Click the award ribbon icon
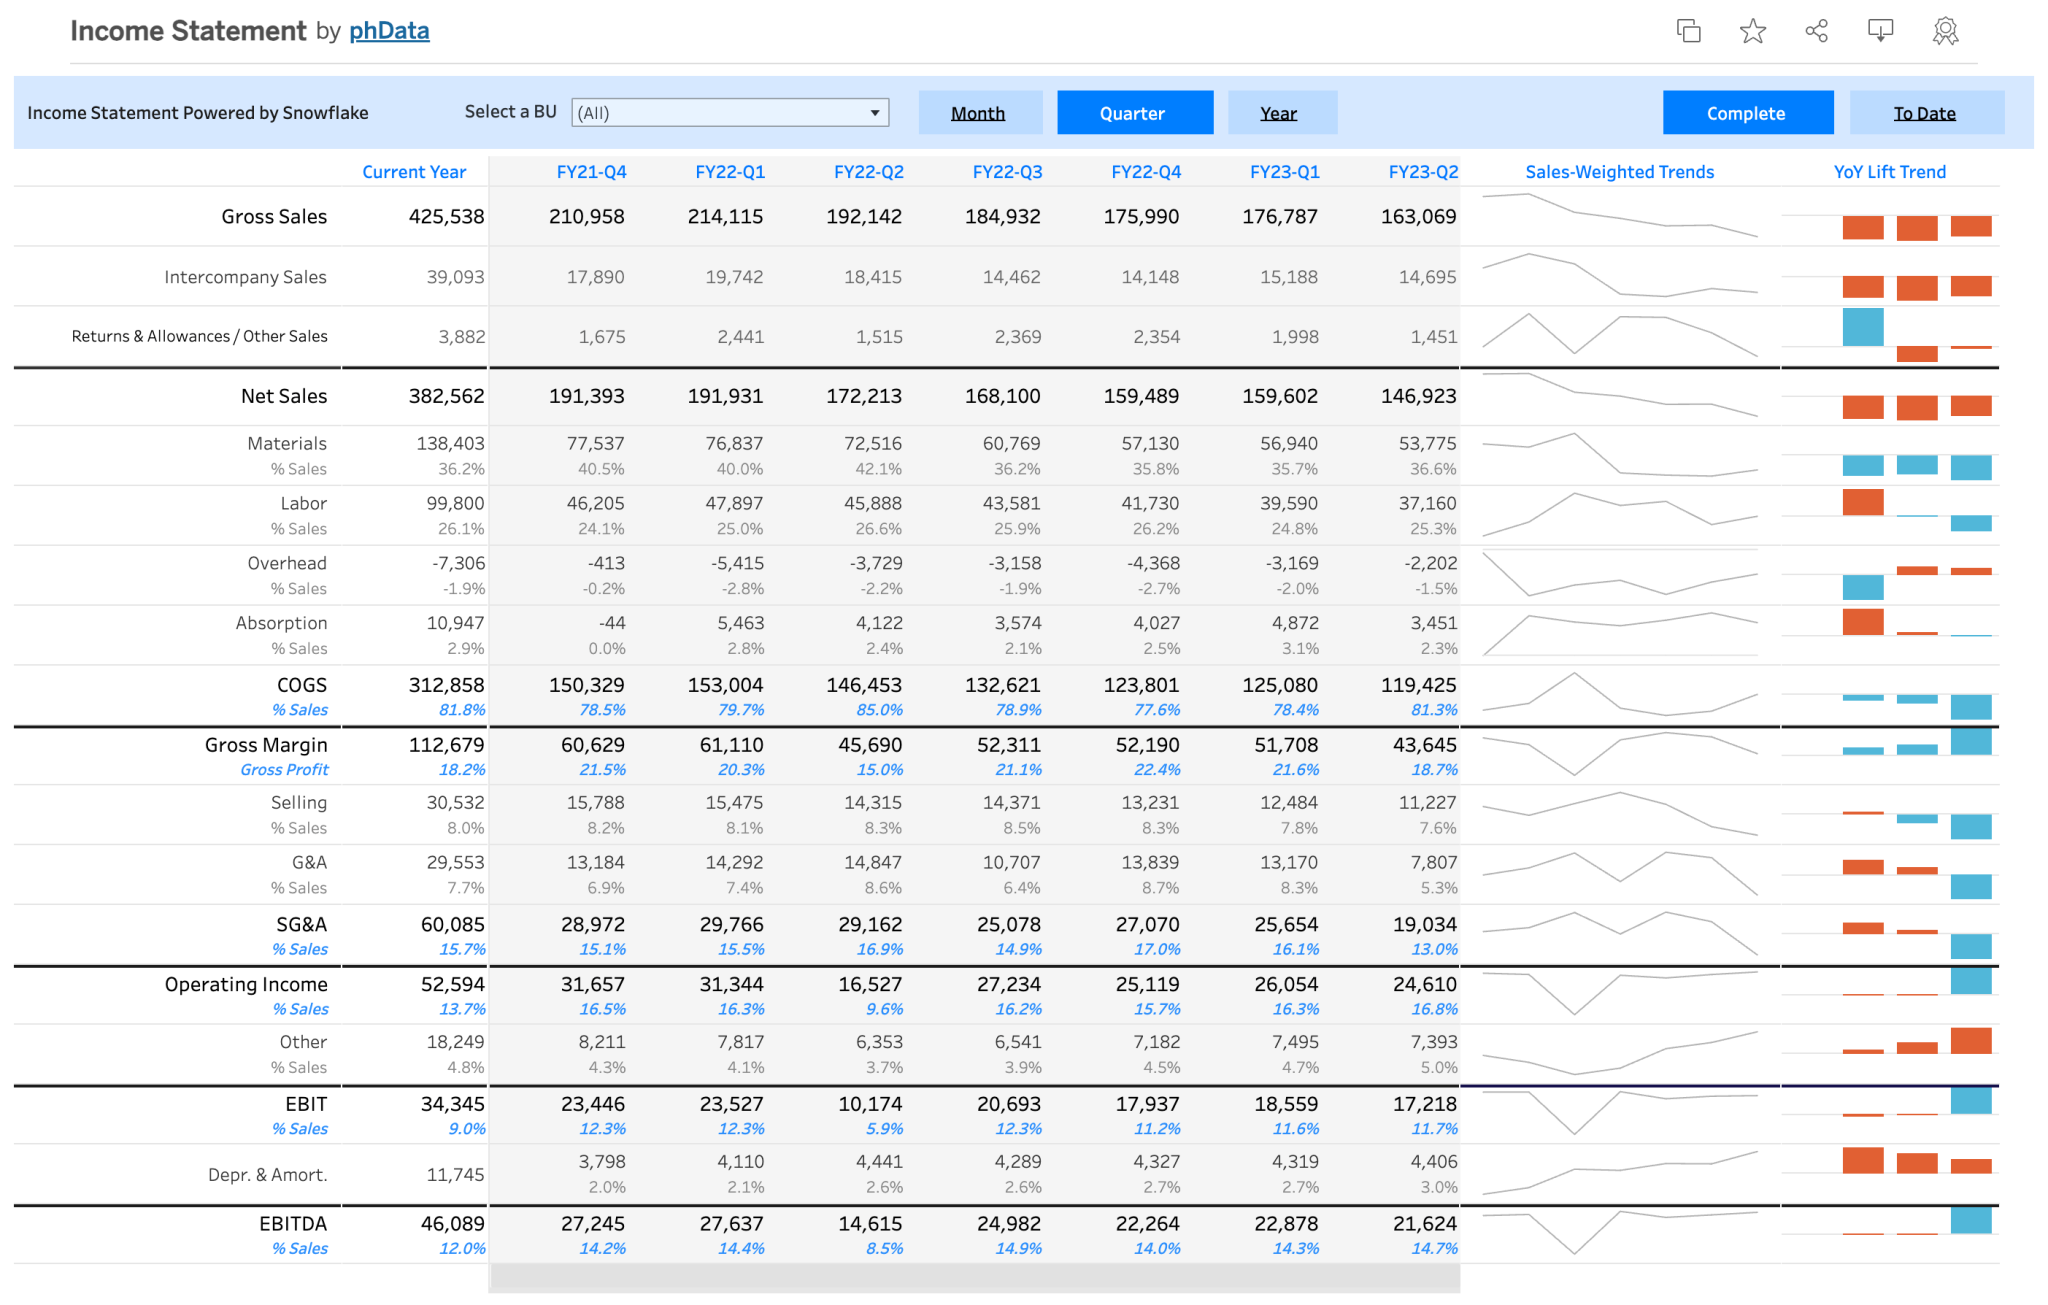Viewport: 2048px width, 1305px height. coord(1944,31)
